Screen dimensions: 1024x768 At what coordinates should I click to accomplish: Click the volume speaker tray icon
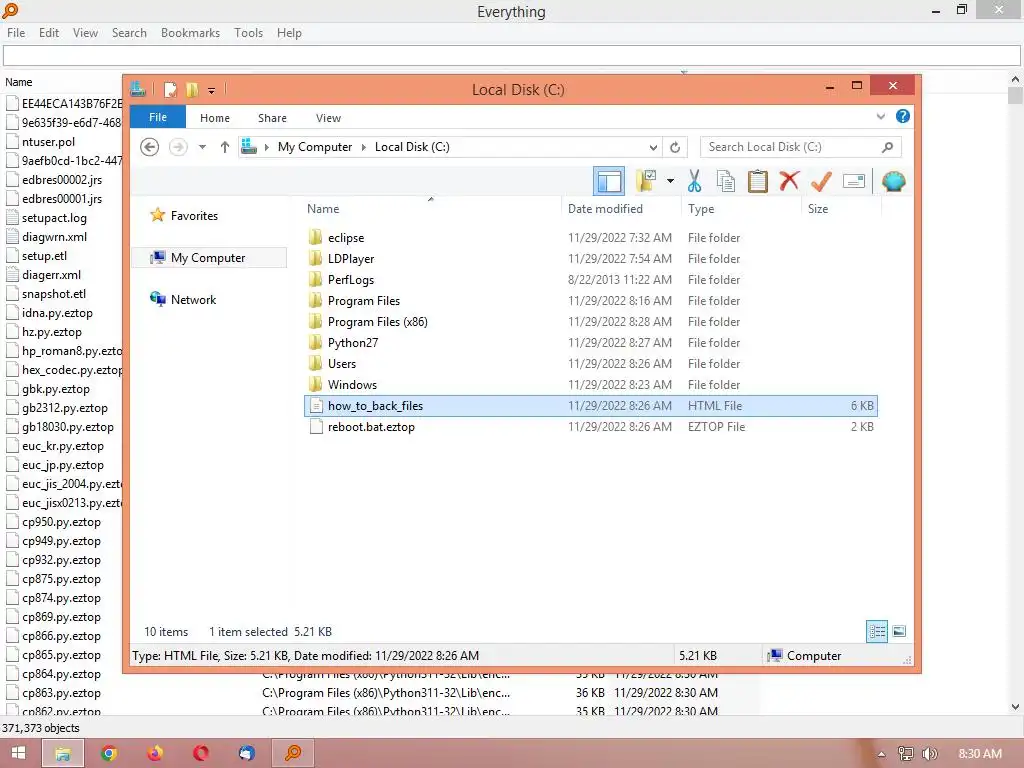pyautogui.click(x=929, y=754)
